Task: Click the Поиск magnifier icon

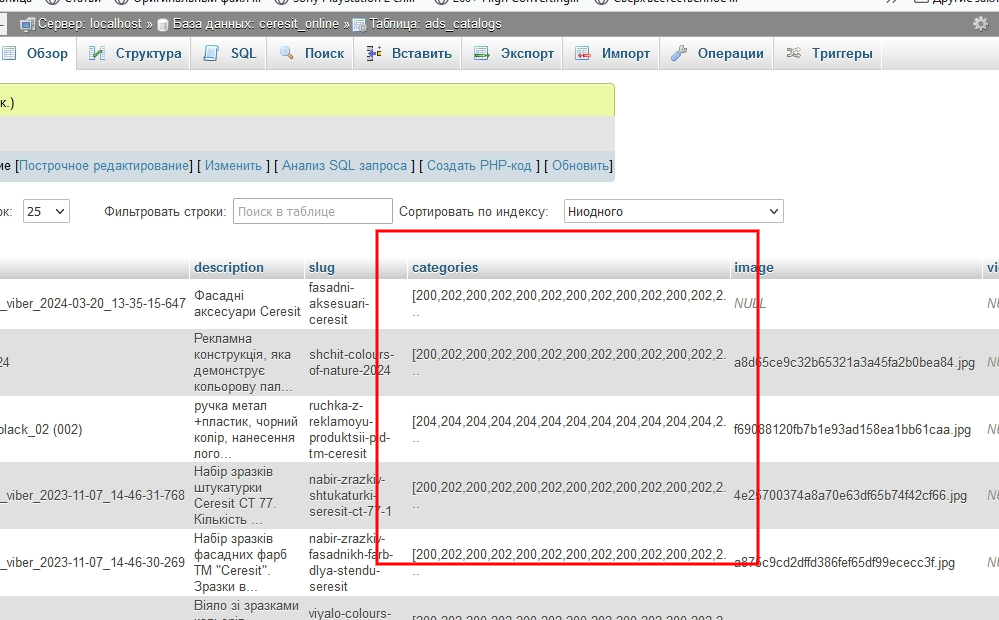Action: [x=287, y=53]
